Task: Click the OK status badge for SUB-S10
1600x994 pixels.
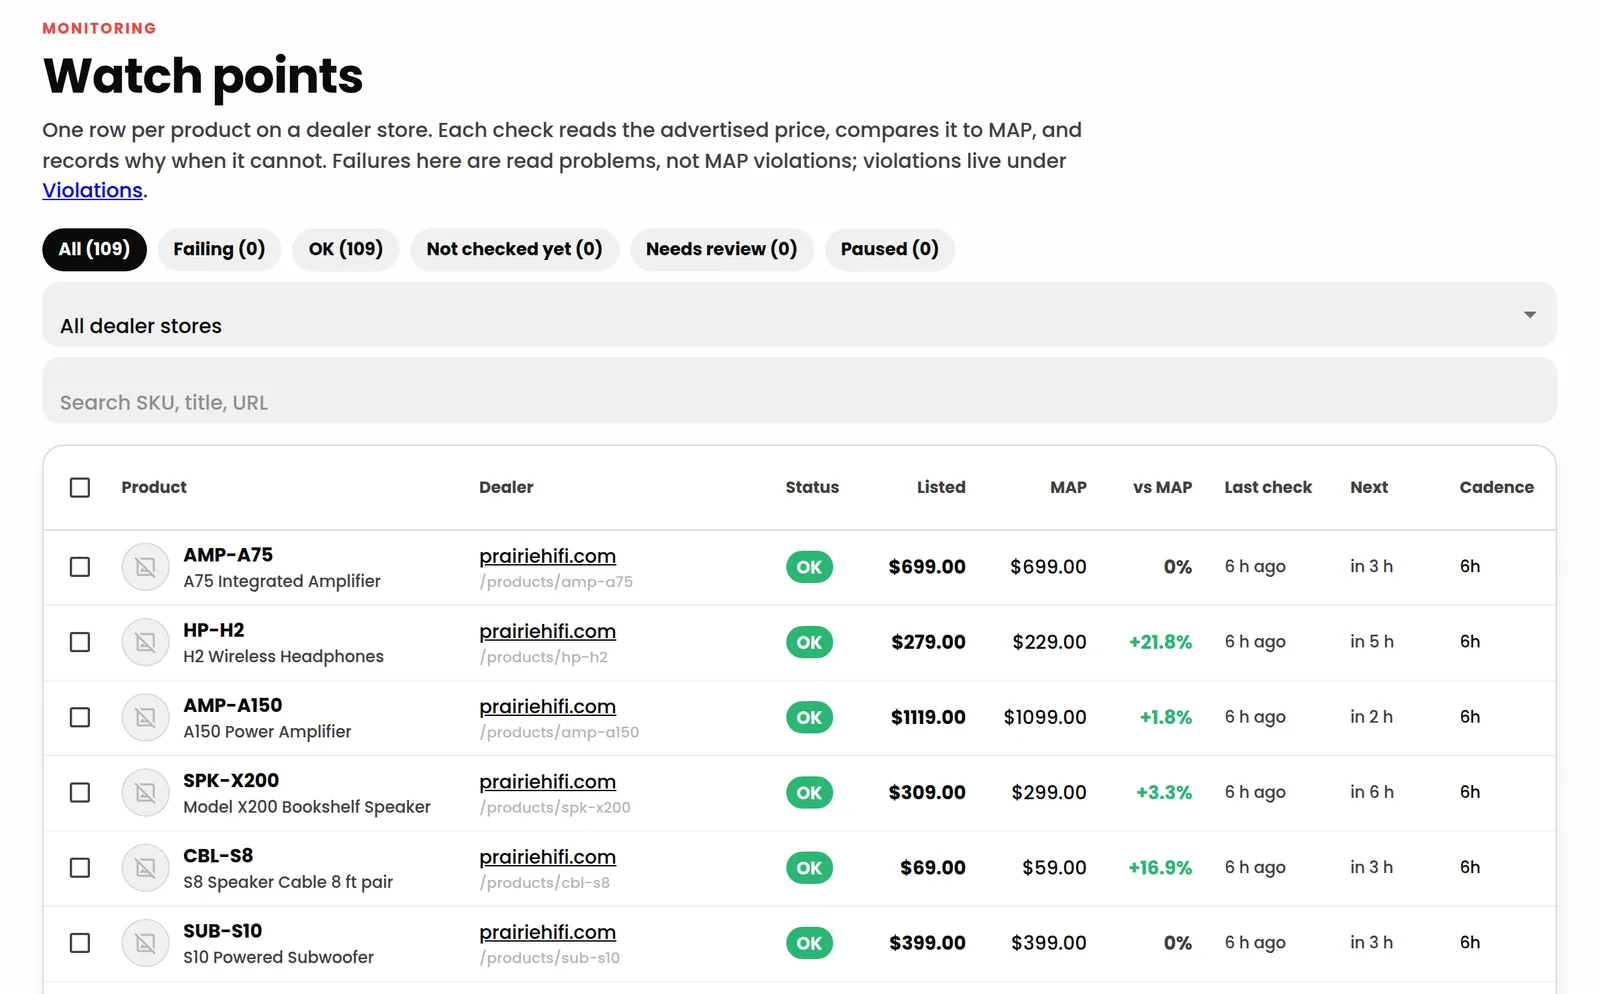Action: click(809, 943)
